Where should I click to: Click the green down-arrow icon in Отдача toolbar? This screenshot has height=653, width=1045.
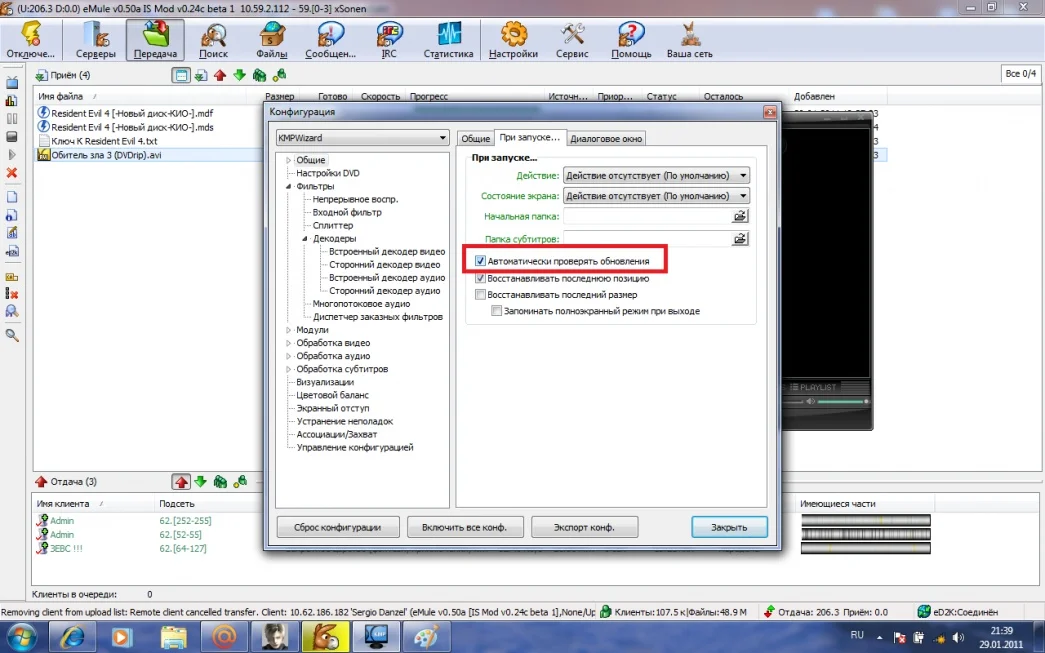coord(201,482)
